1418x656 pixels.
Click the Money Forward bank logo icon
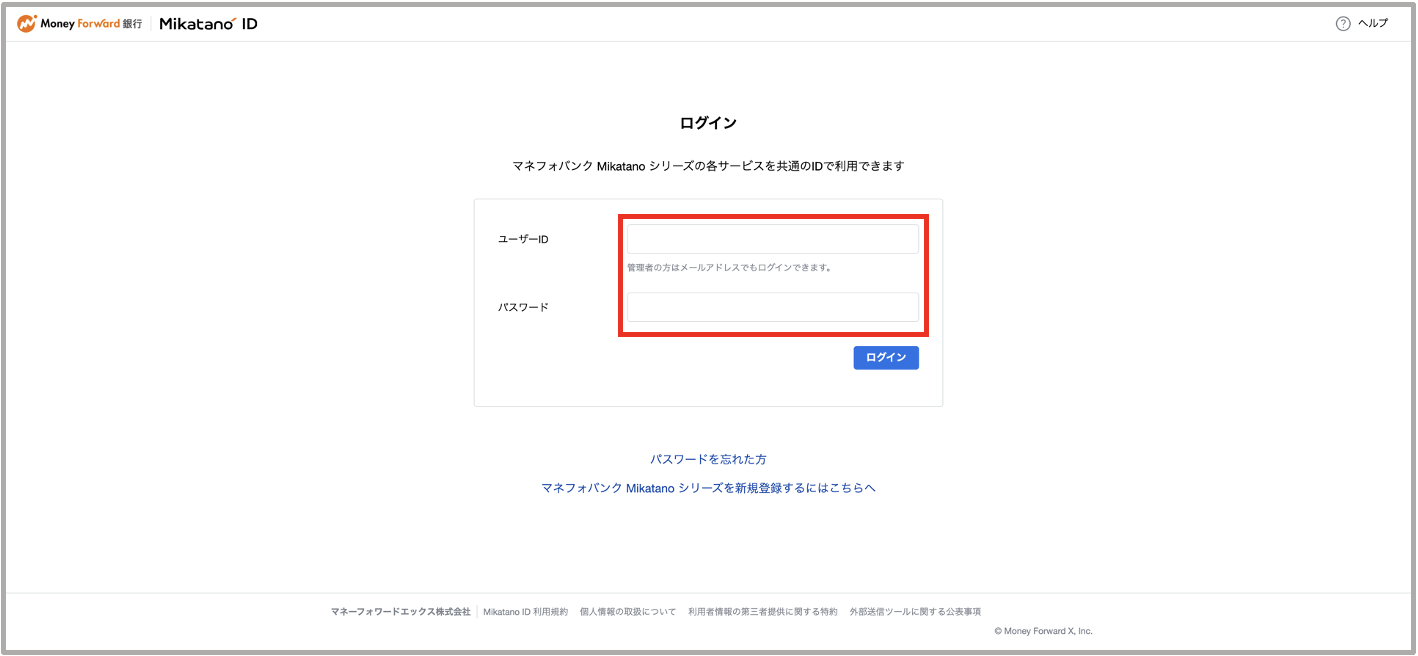pos(27,23)
